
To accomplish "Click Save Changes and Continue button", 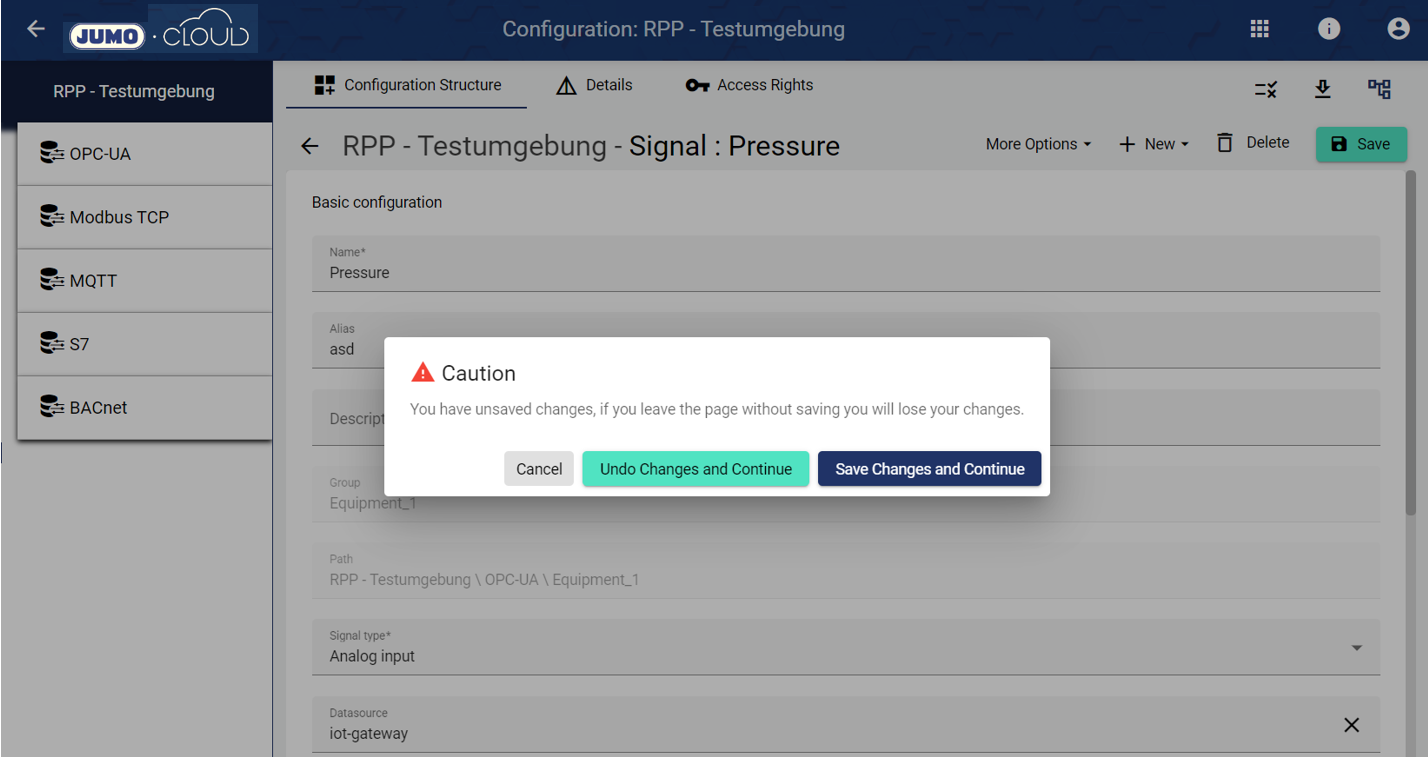I will point(929,469).
